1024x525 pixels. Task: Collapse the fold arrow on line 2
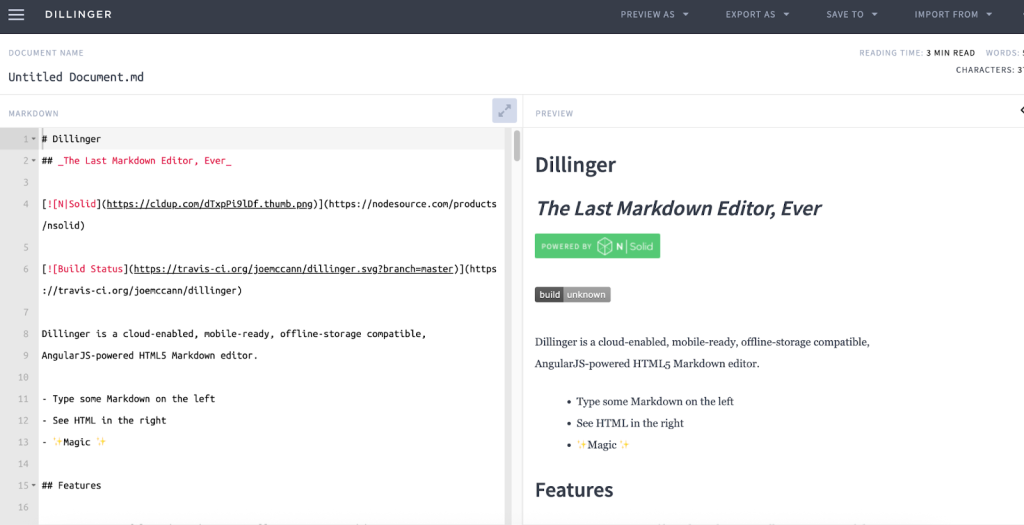coord(33,161)
